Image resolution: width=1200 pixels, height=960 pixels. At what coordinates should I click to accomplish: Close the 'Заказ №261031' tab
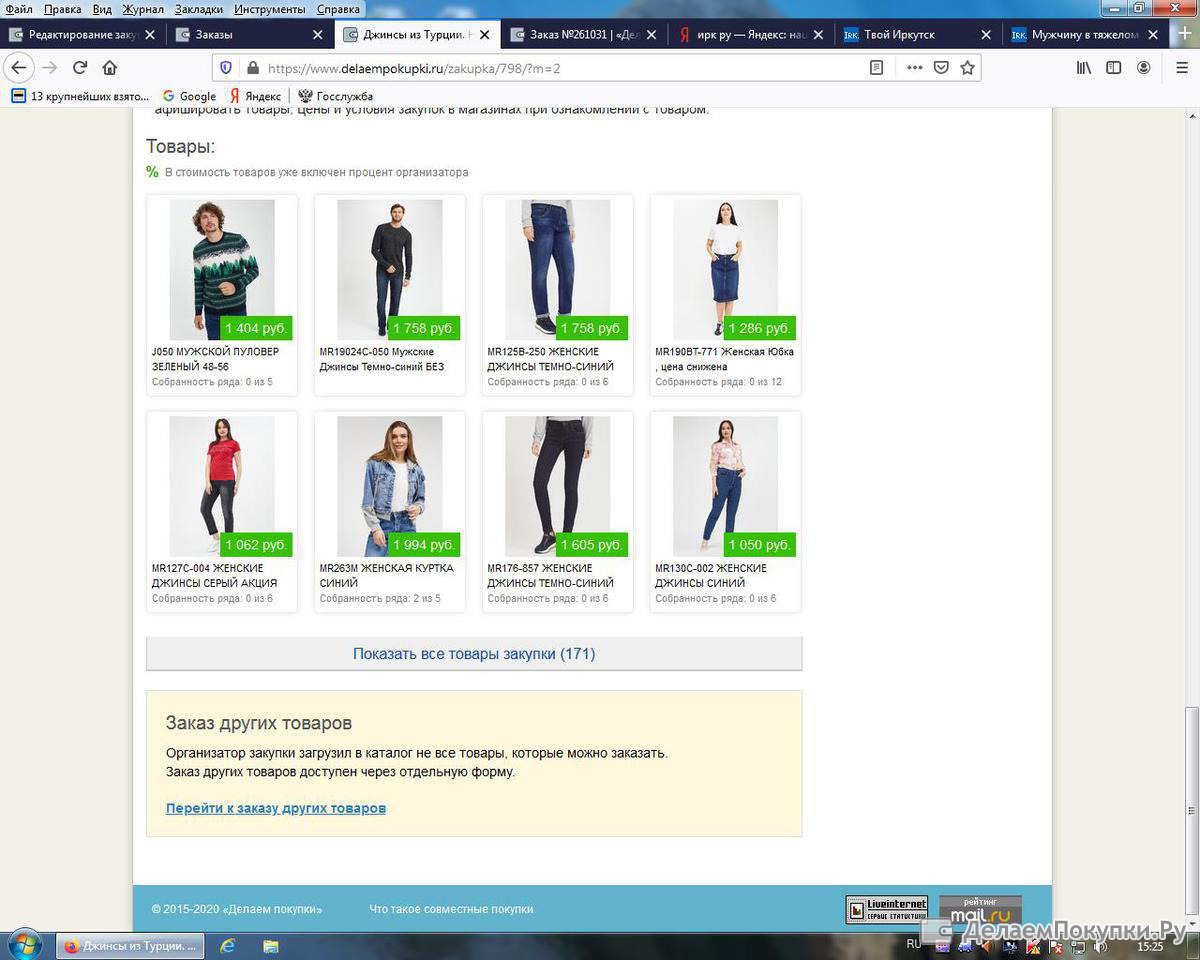652,34
